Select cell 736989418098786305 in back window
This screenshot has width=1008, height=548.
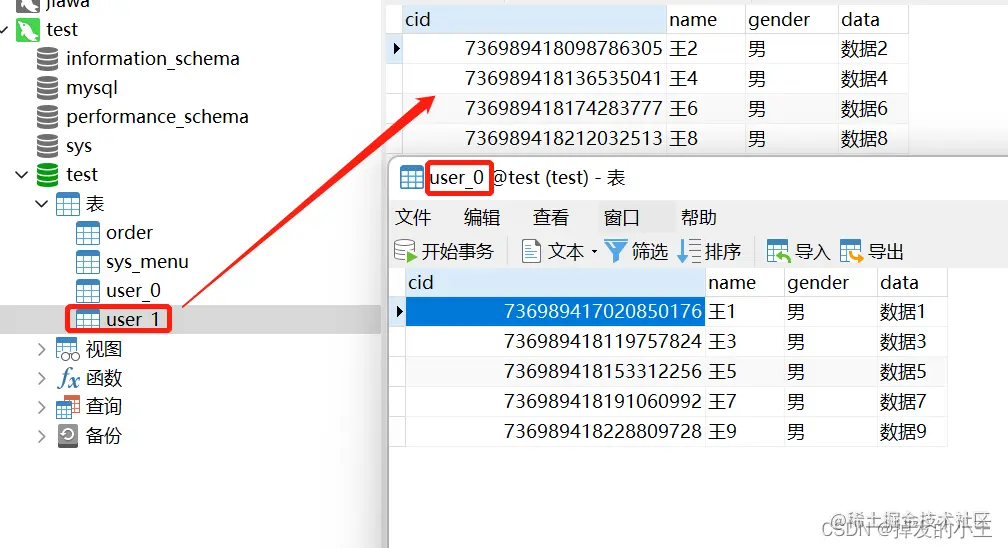click(x=534, y=48)
